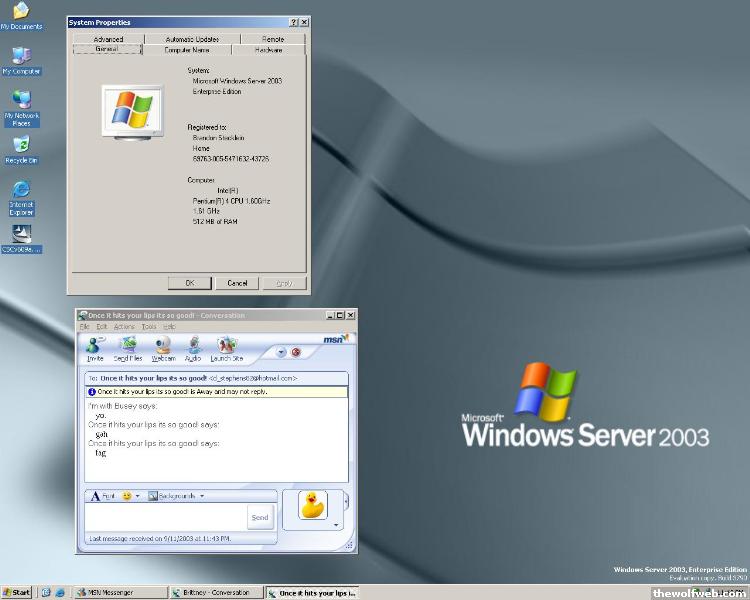Switch to the Advanced tab

pyautogui.click(x=108, y=39)
